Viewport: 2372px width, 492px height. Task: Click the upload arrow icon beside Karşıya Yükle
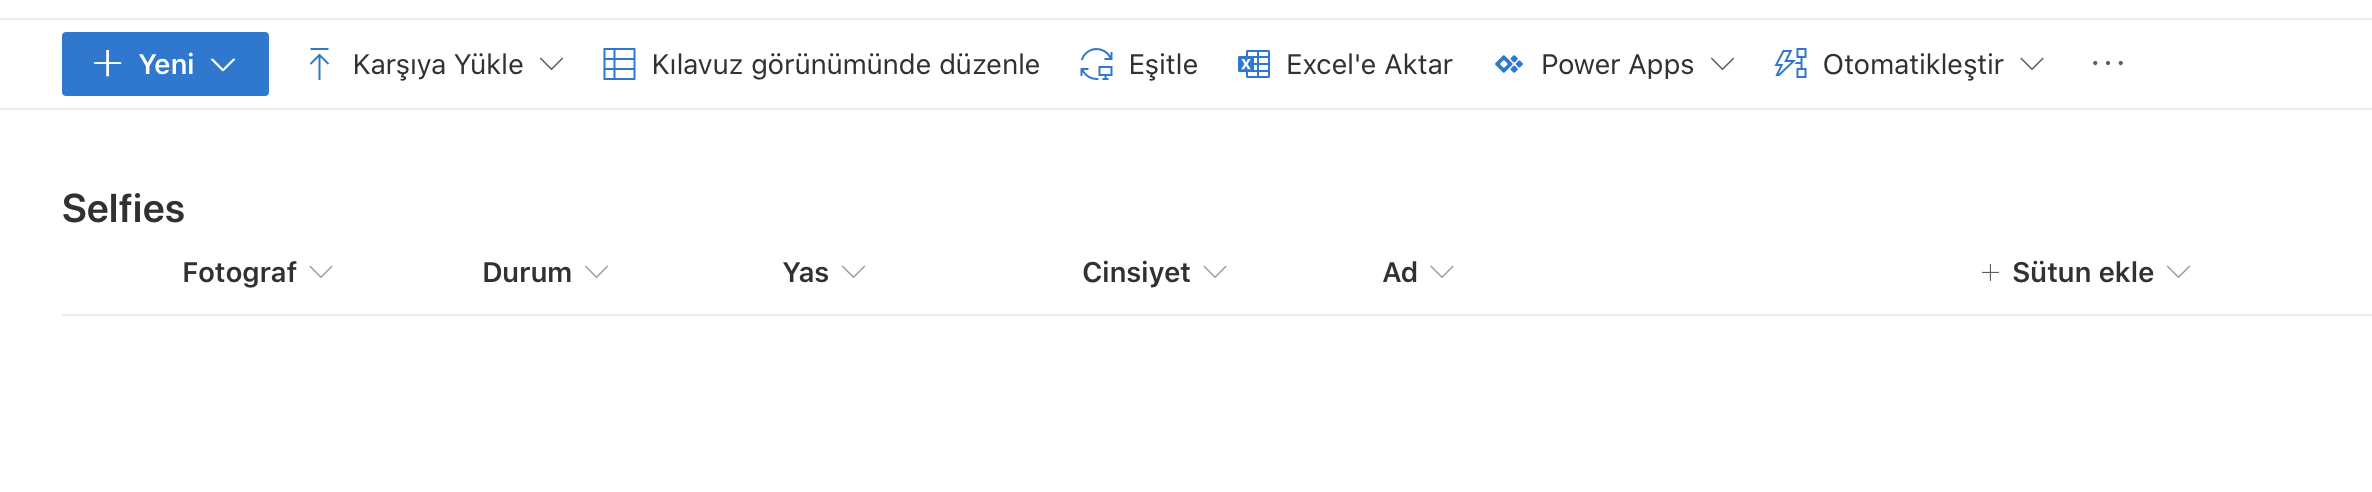(x=319, y=64)
